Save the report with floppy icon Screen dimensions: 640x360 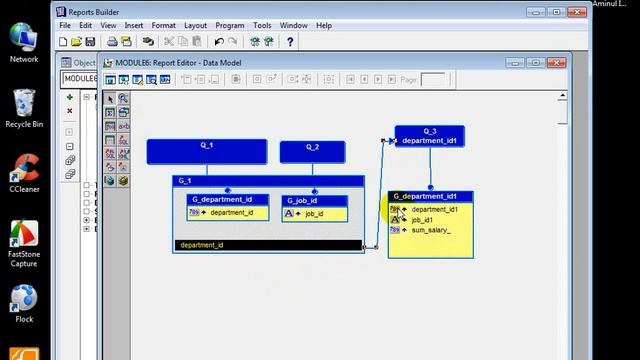point(90,42)
